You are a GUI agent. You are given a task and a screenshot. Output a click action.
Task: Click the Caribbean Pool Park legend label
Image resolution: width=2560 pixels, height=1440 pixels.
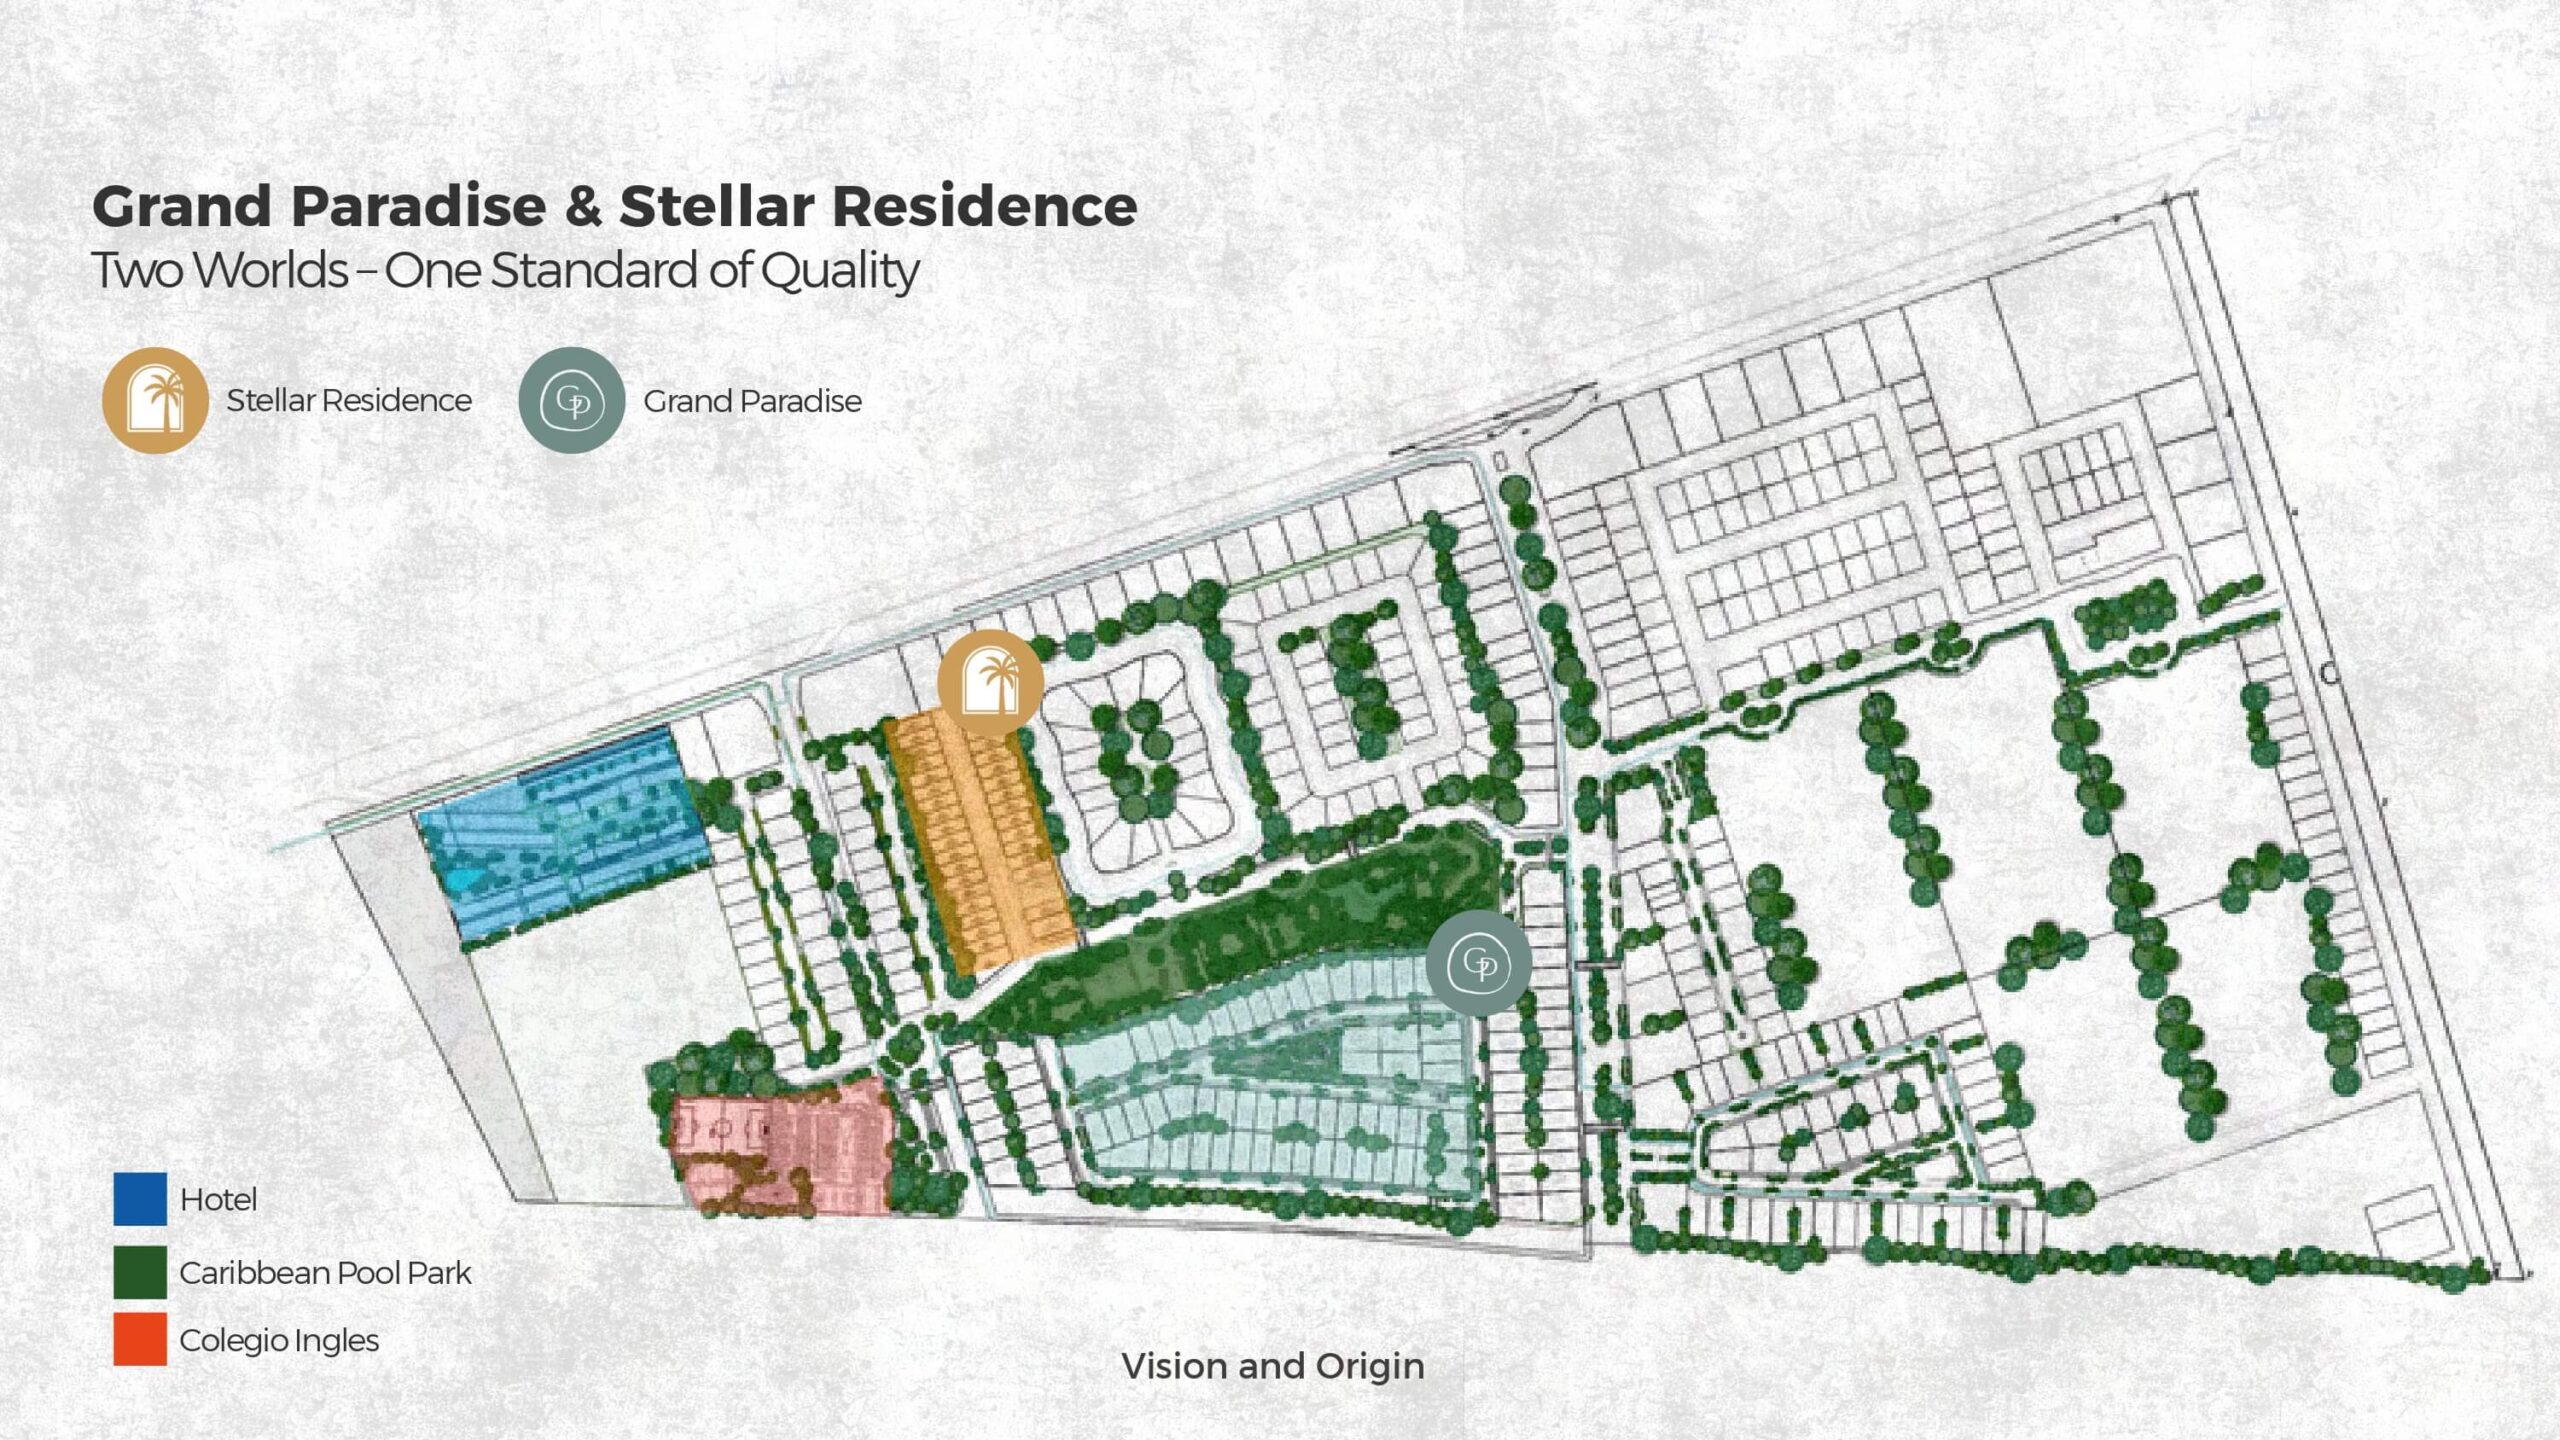tap(325, 1273)
